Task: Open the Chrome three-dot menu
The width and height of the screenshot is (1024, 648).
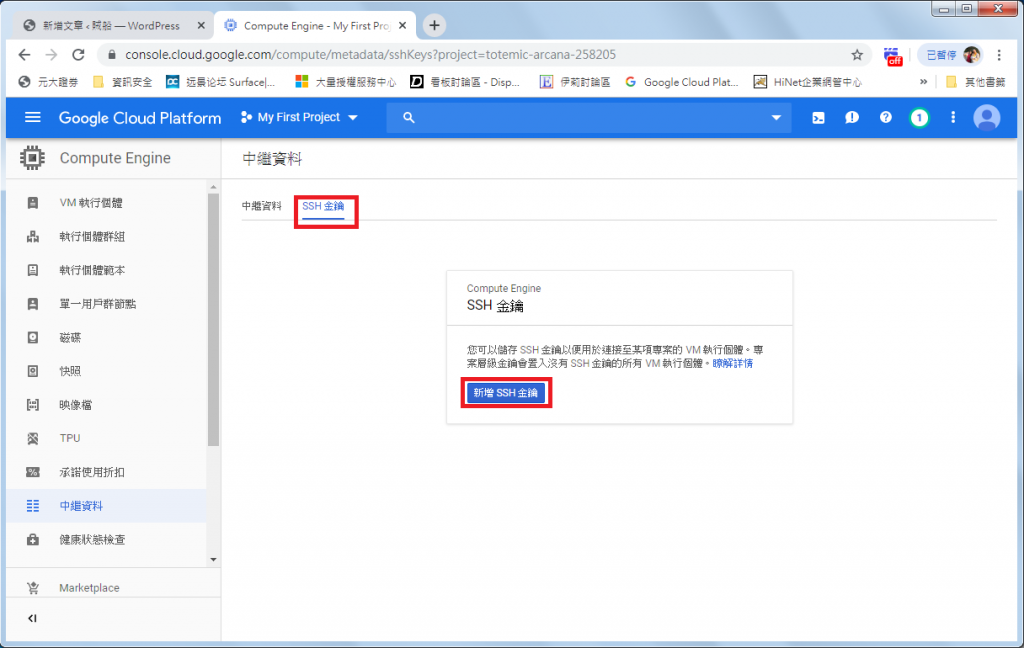Action: [999, 55]
